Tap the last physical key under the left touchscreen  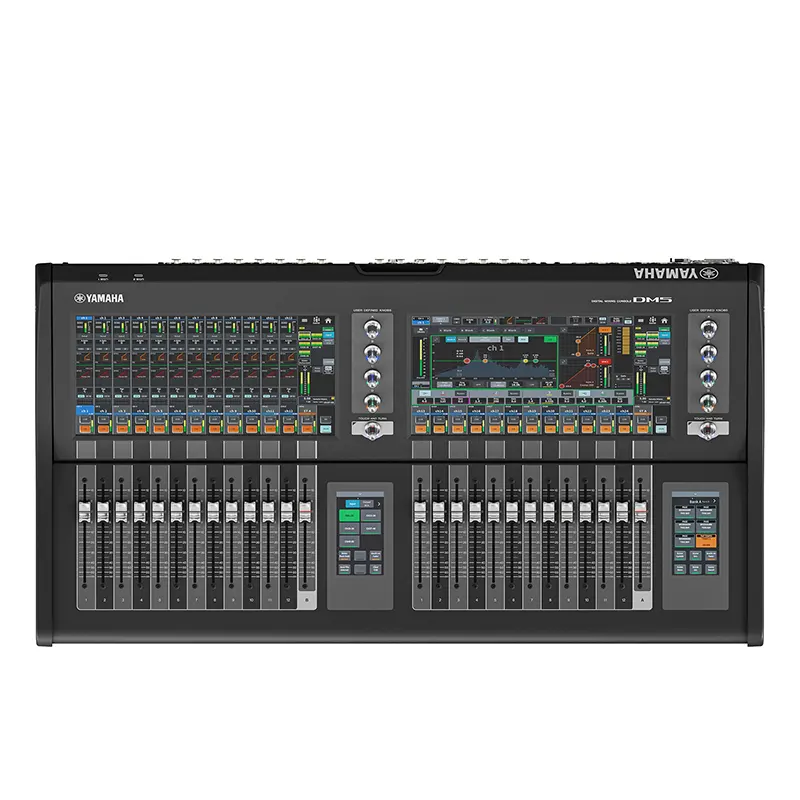(307, 450)
